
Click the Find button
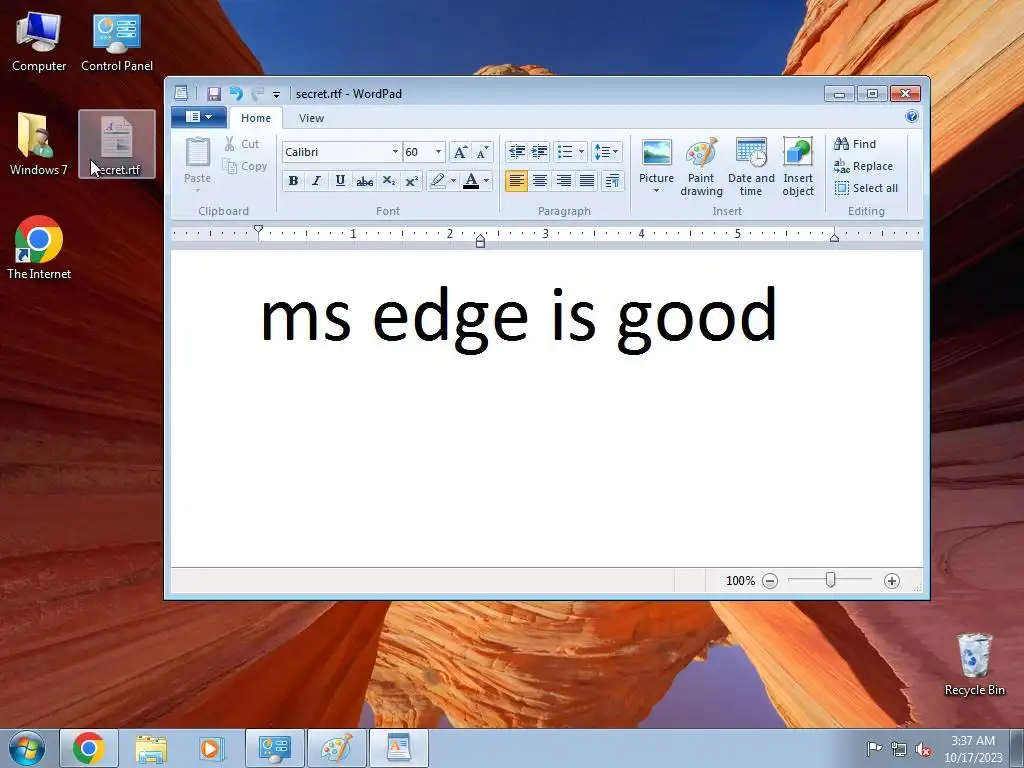(855, 144)
